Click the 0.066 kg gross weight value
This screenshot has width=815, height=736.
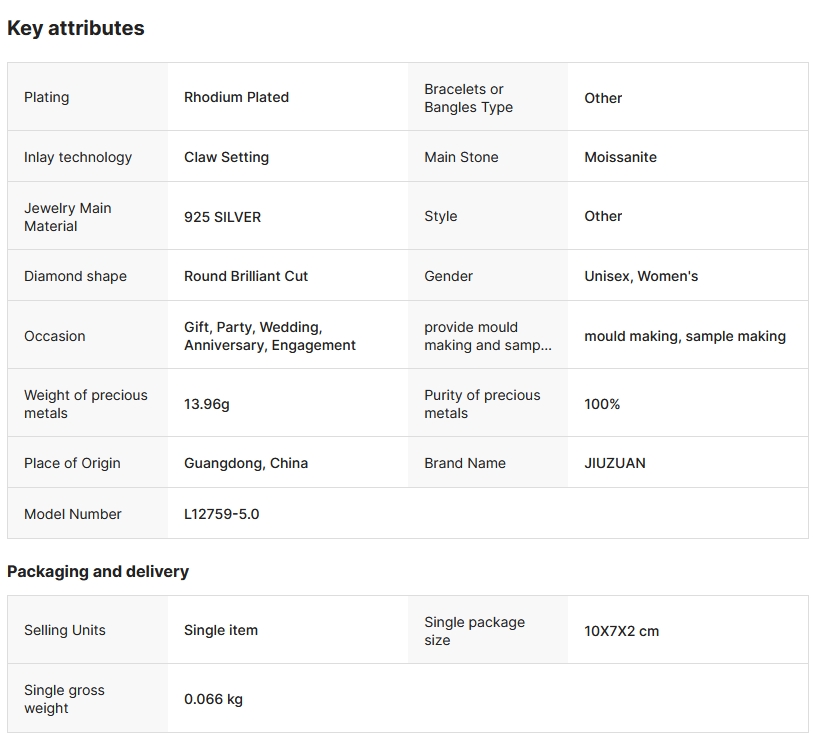pyautogui.click(x=213, y=699)
